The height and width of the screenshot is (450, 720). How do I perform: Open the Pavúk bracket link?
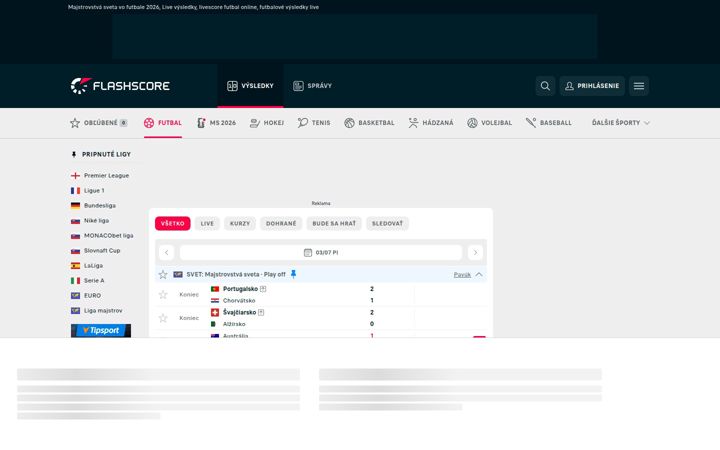[x=462, y=275]
